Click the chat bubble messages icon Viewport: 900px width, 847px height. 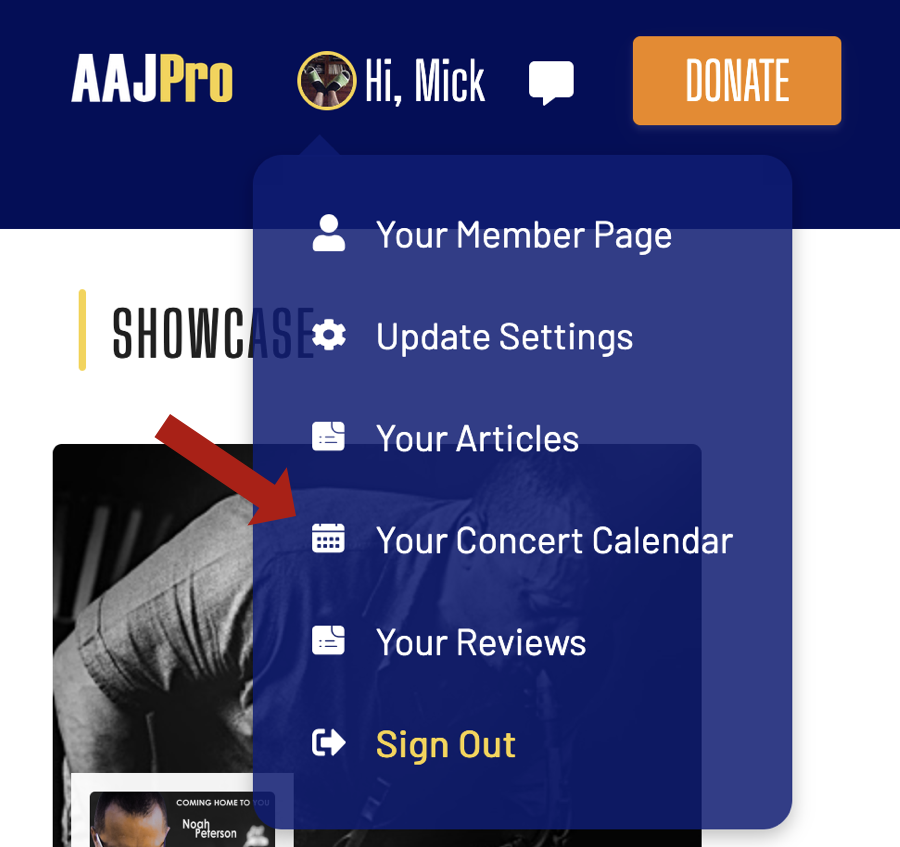551,82
